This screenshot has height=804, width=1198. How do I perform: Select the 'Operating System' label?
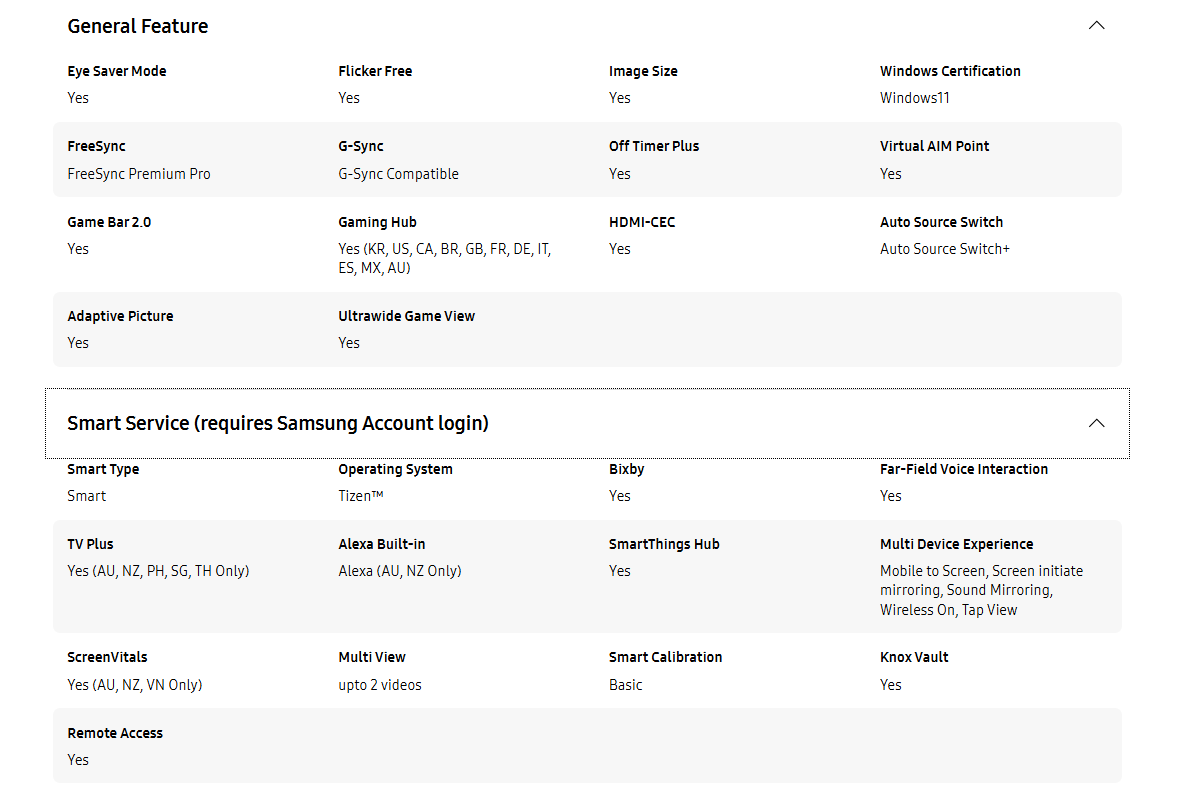tap(396, 469)
